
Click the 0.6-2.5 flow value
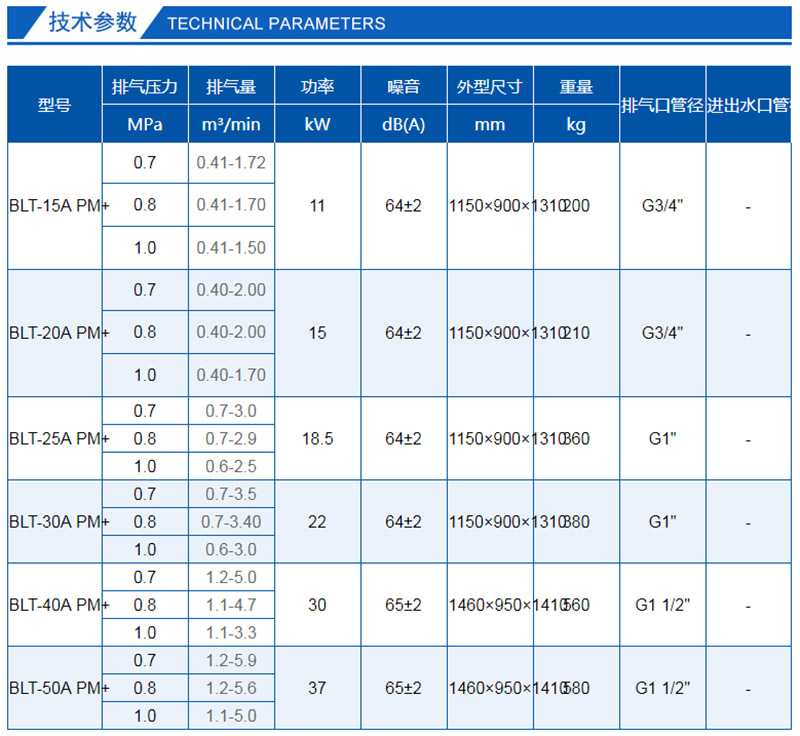click(231, 466)
